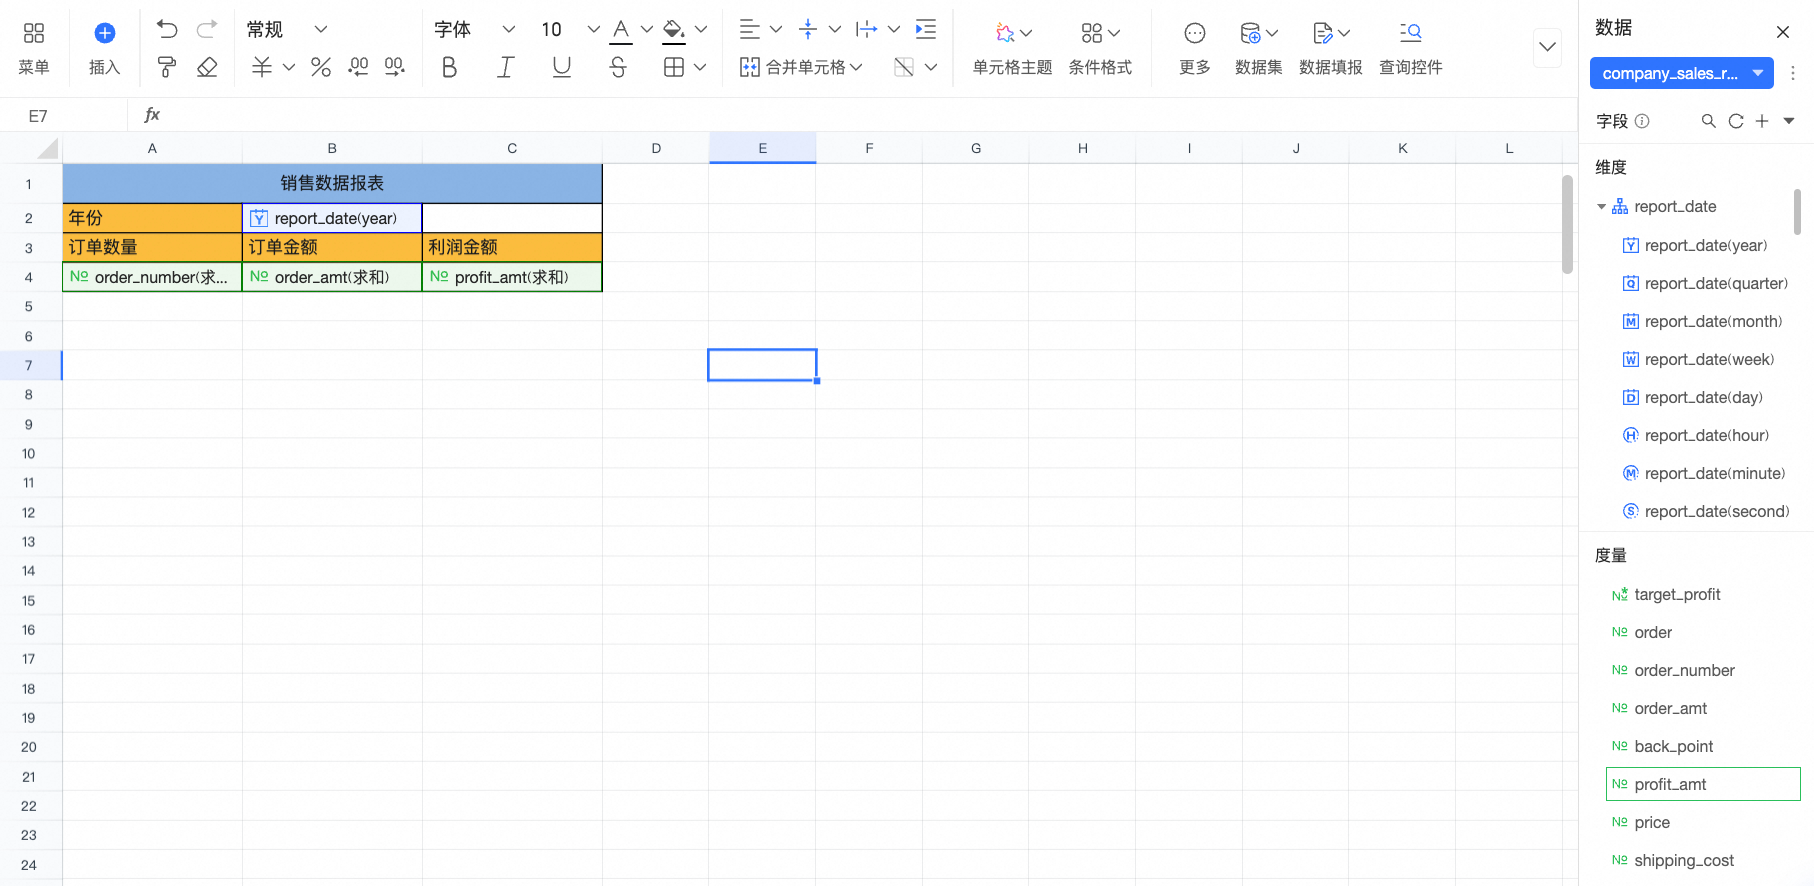Select report_date(quarter) field
The width and height of the screenshot is (1814, 886).
1705,284
